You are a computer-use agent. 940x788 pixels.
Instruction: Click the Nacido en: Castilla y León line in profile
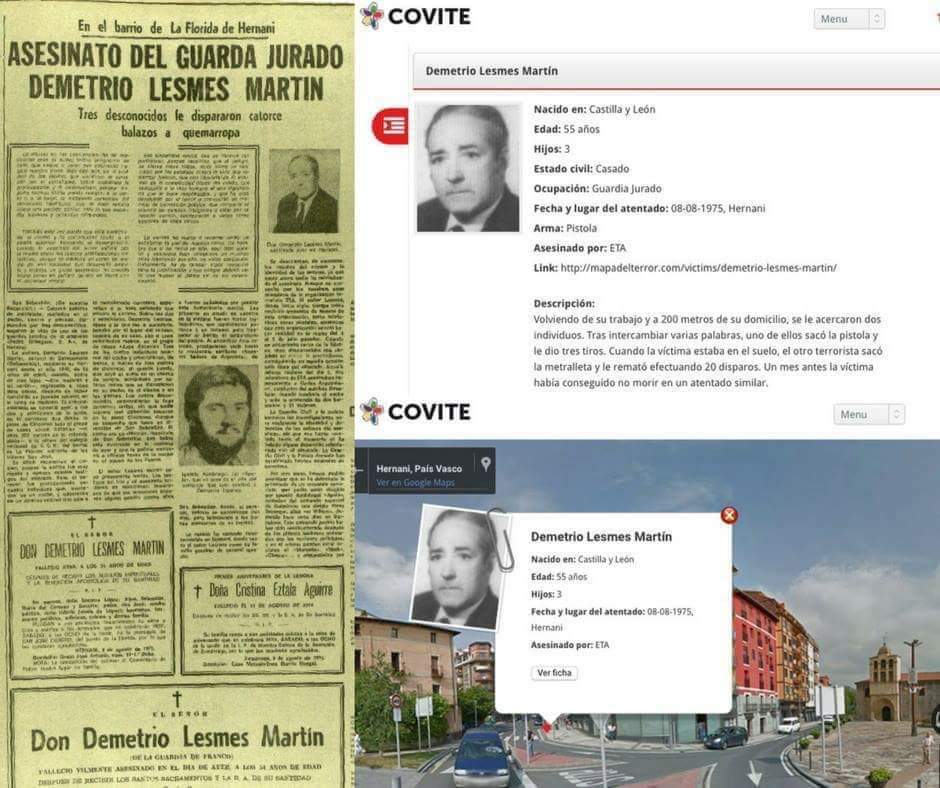[x=594, y=109]
